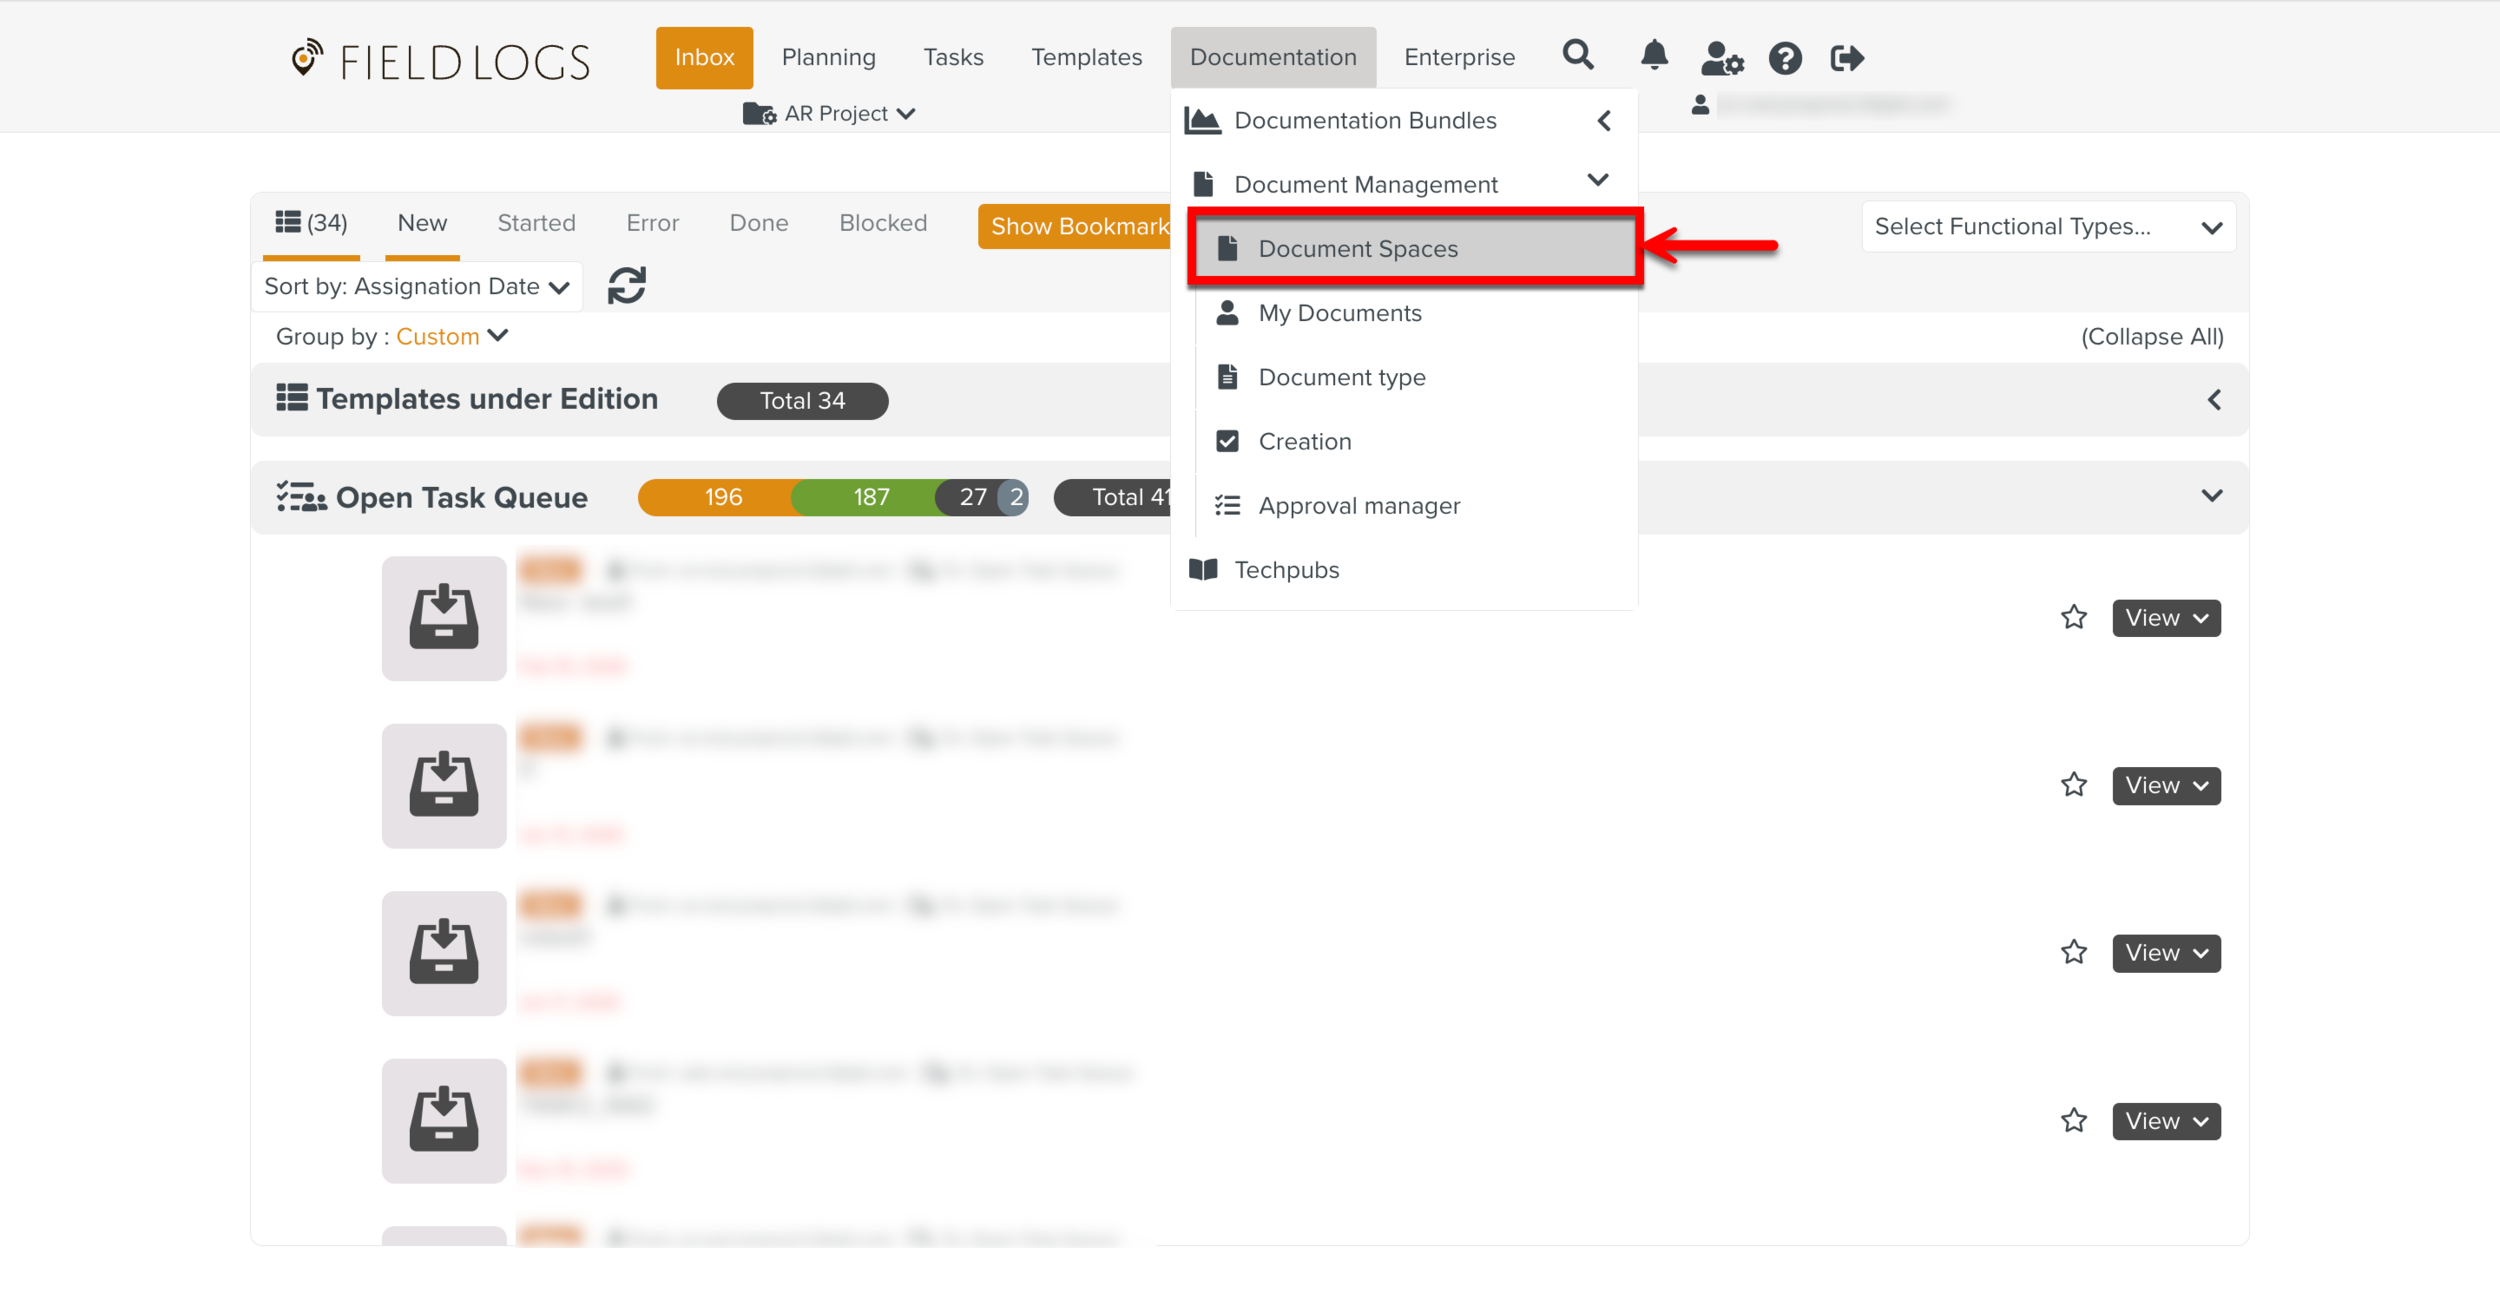Click Collapse All link

2153,336
